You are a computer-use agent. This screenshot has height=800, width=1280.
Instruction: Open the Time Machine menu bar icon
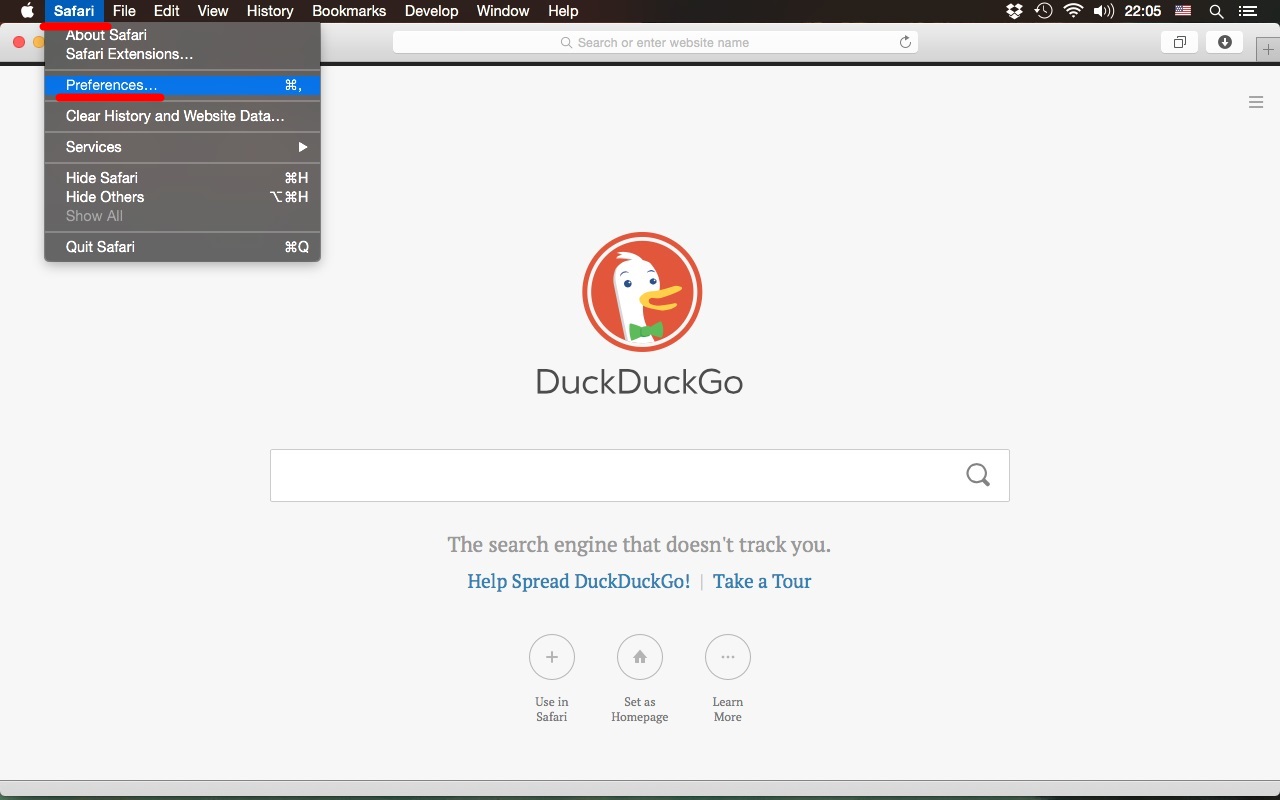pos(1044,11)
